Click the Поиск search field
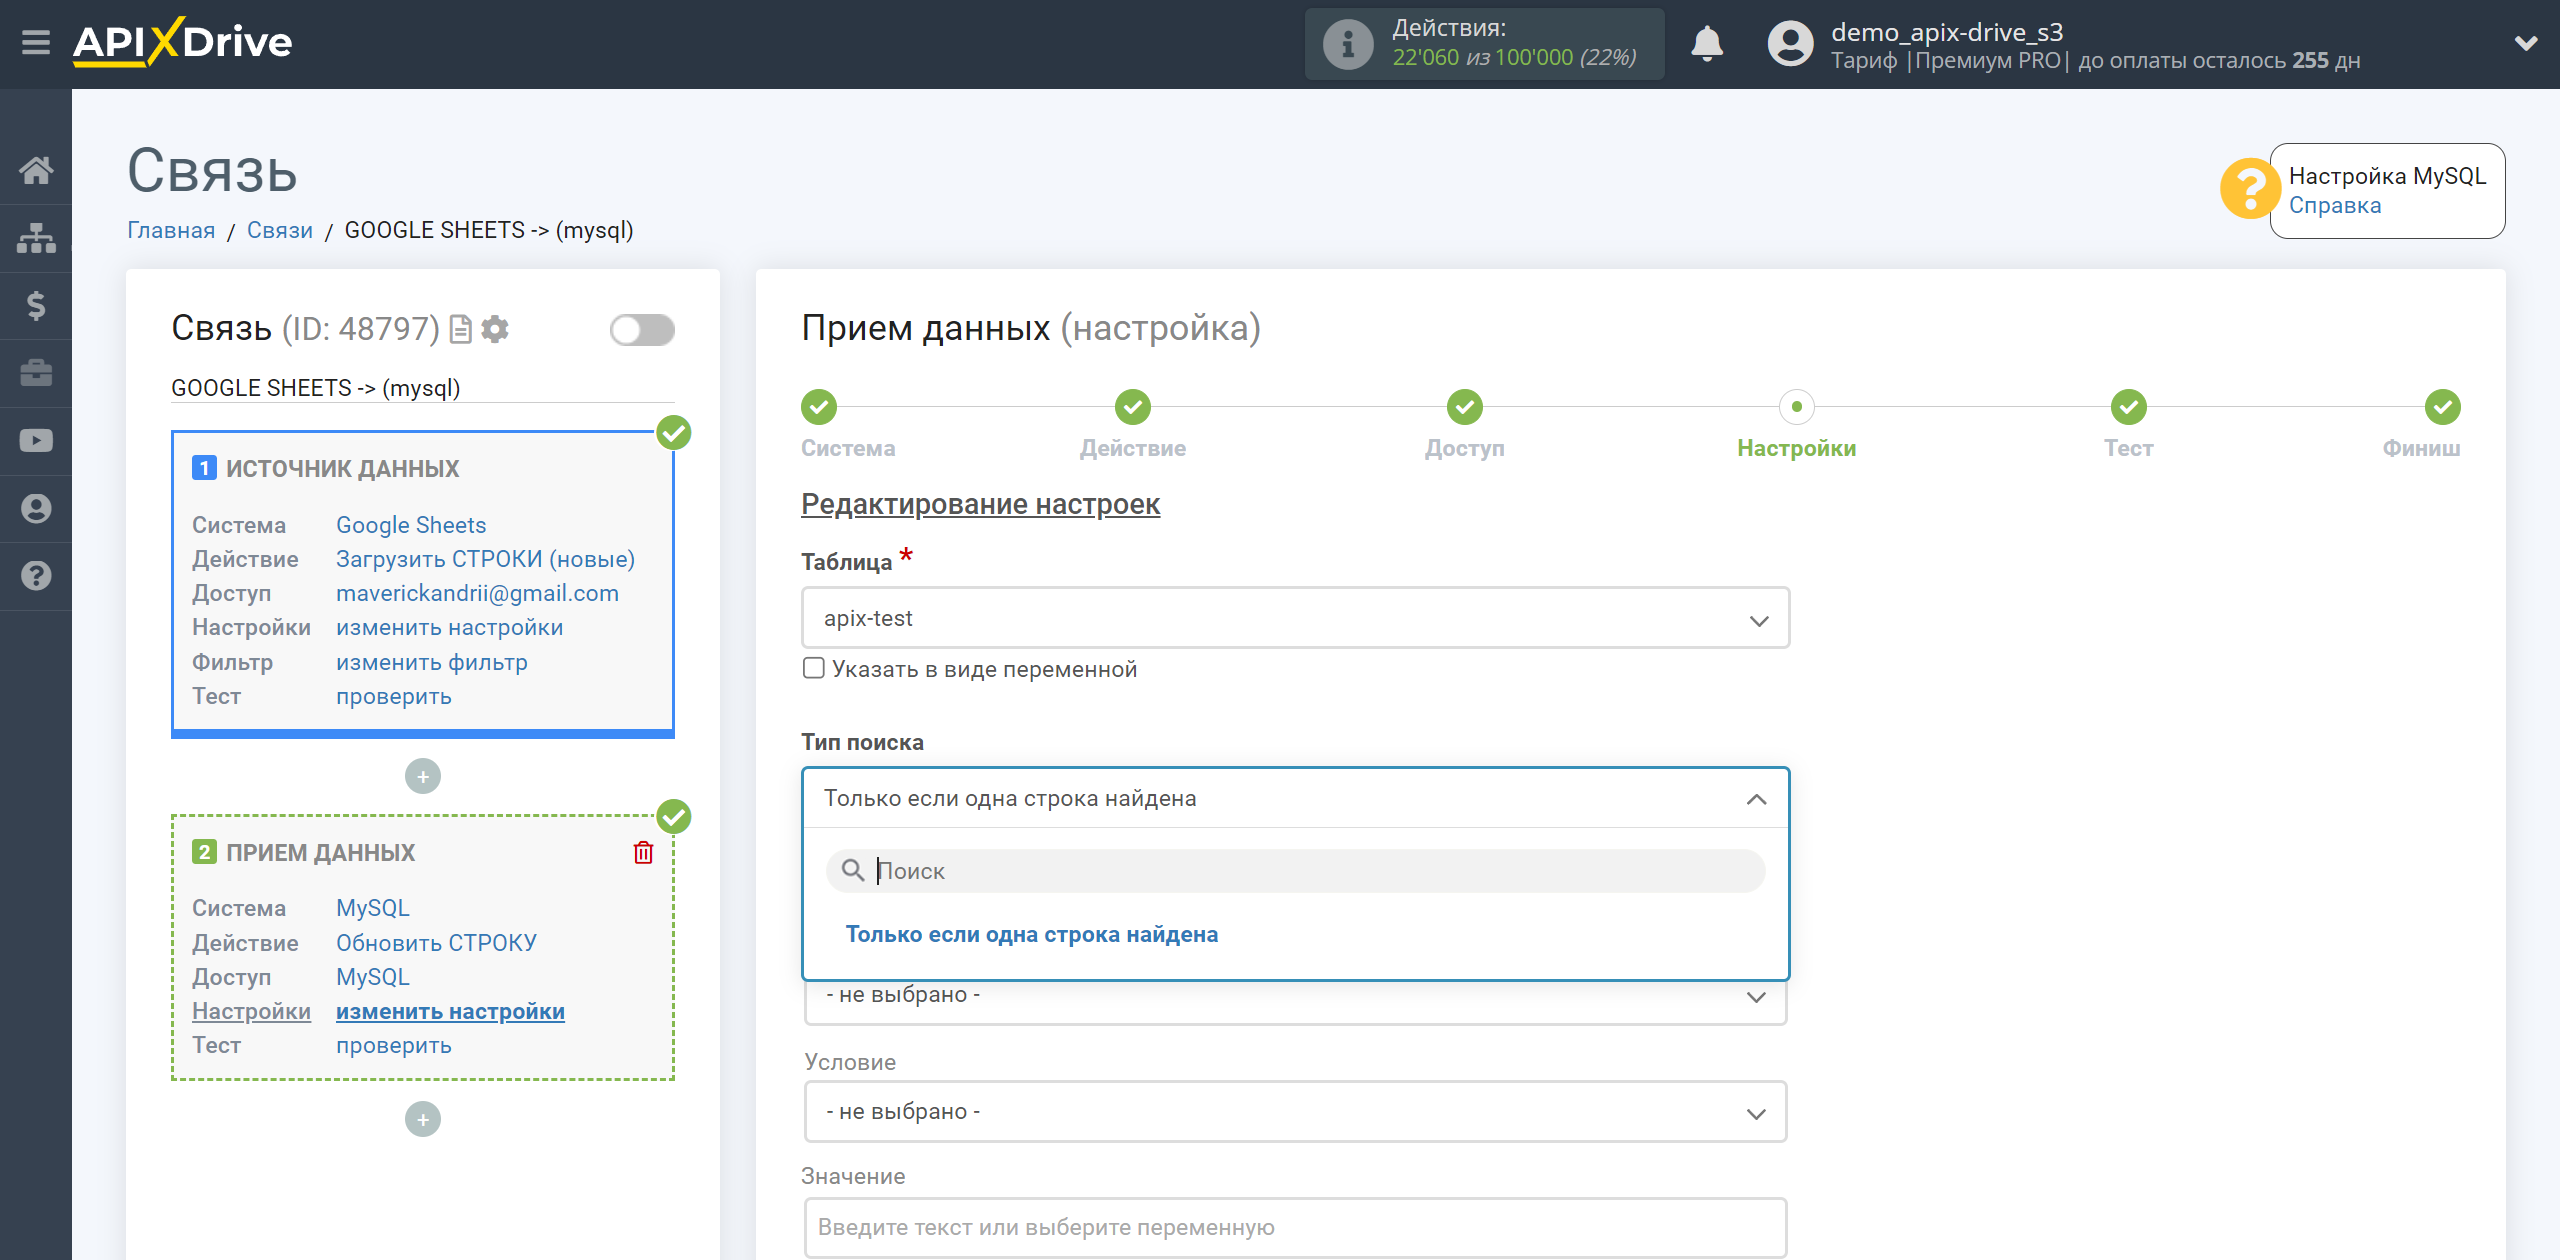 (x=1295, y=871)
